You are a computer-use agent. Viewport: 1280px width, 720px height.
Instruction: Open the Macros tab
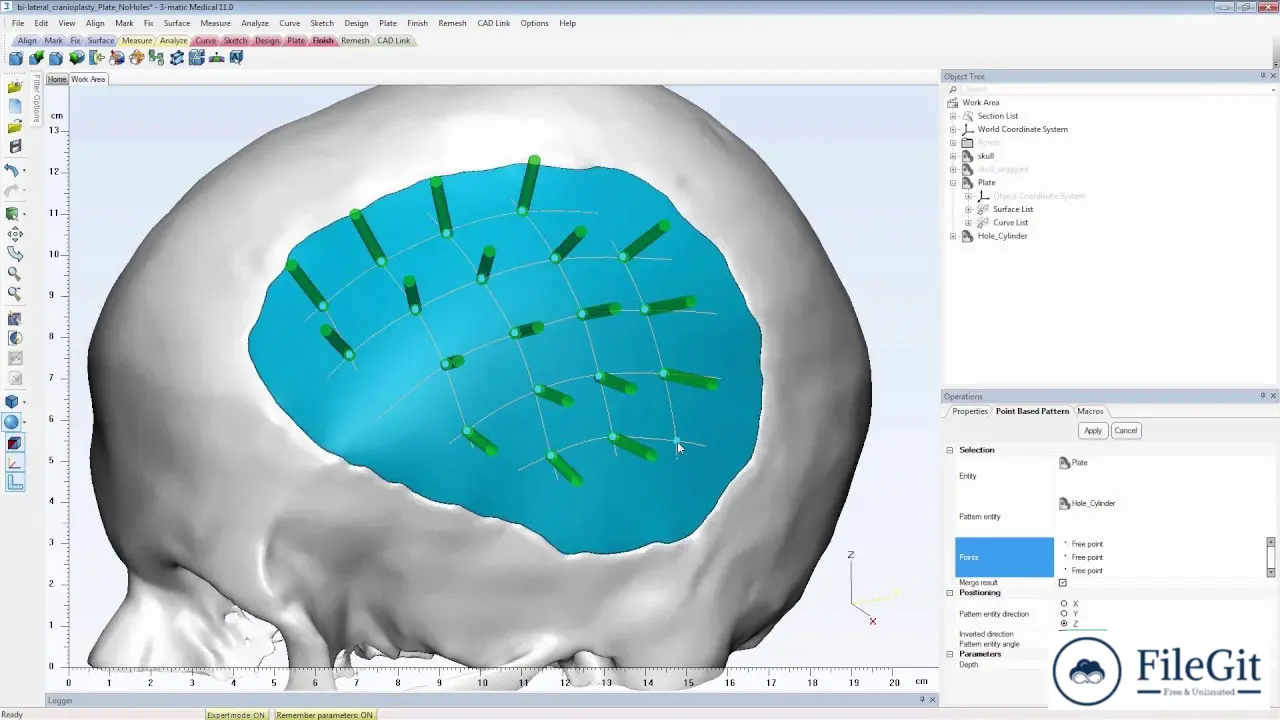coord(1090,411)
